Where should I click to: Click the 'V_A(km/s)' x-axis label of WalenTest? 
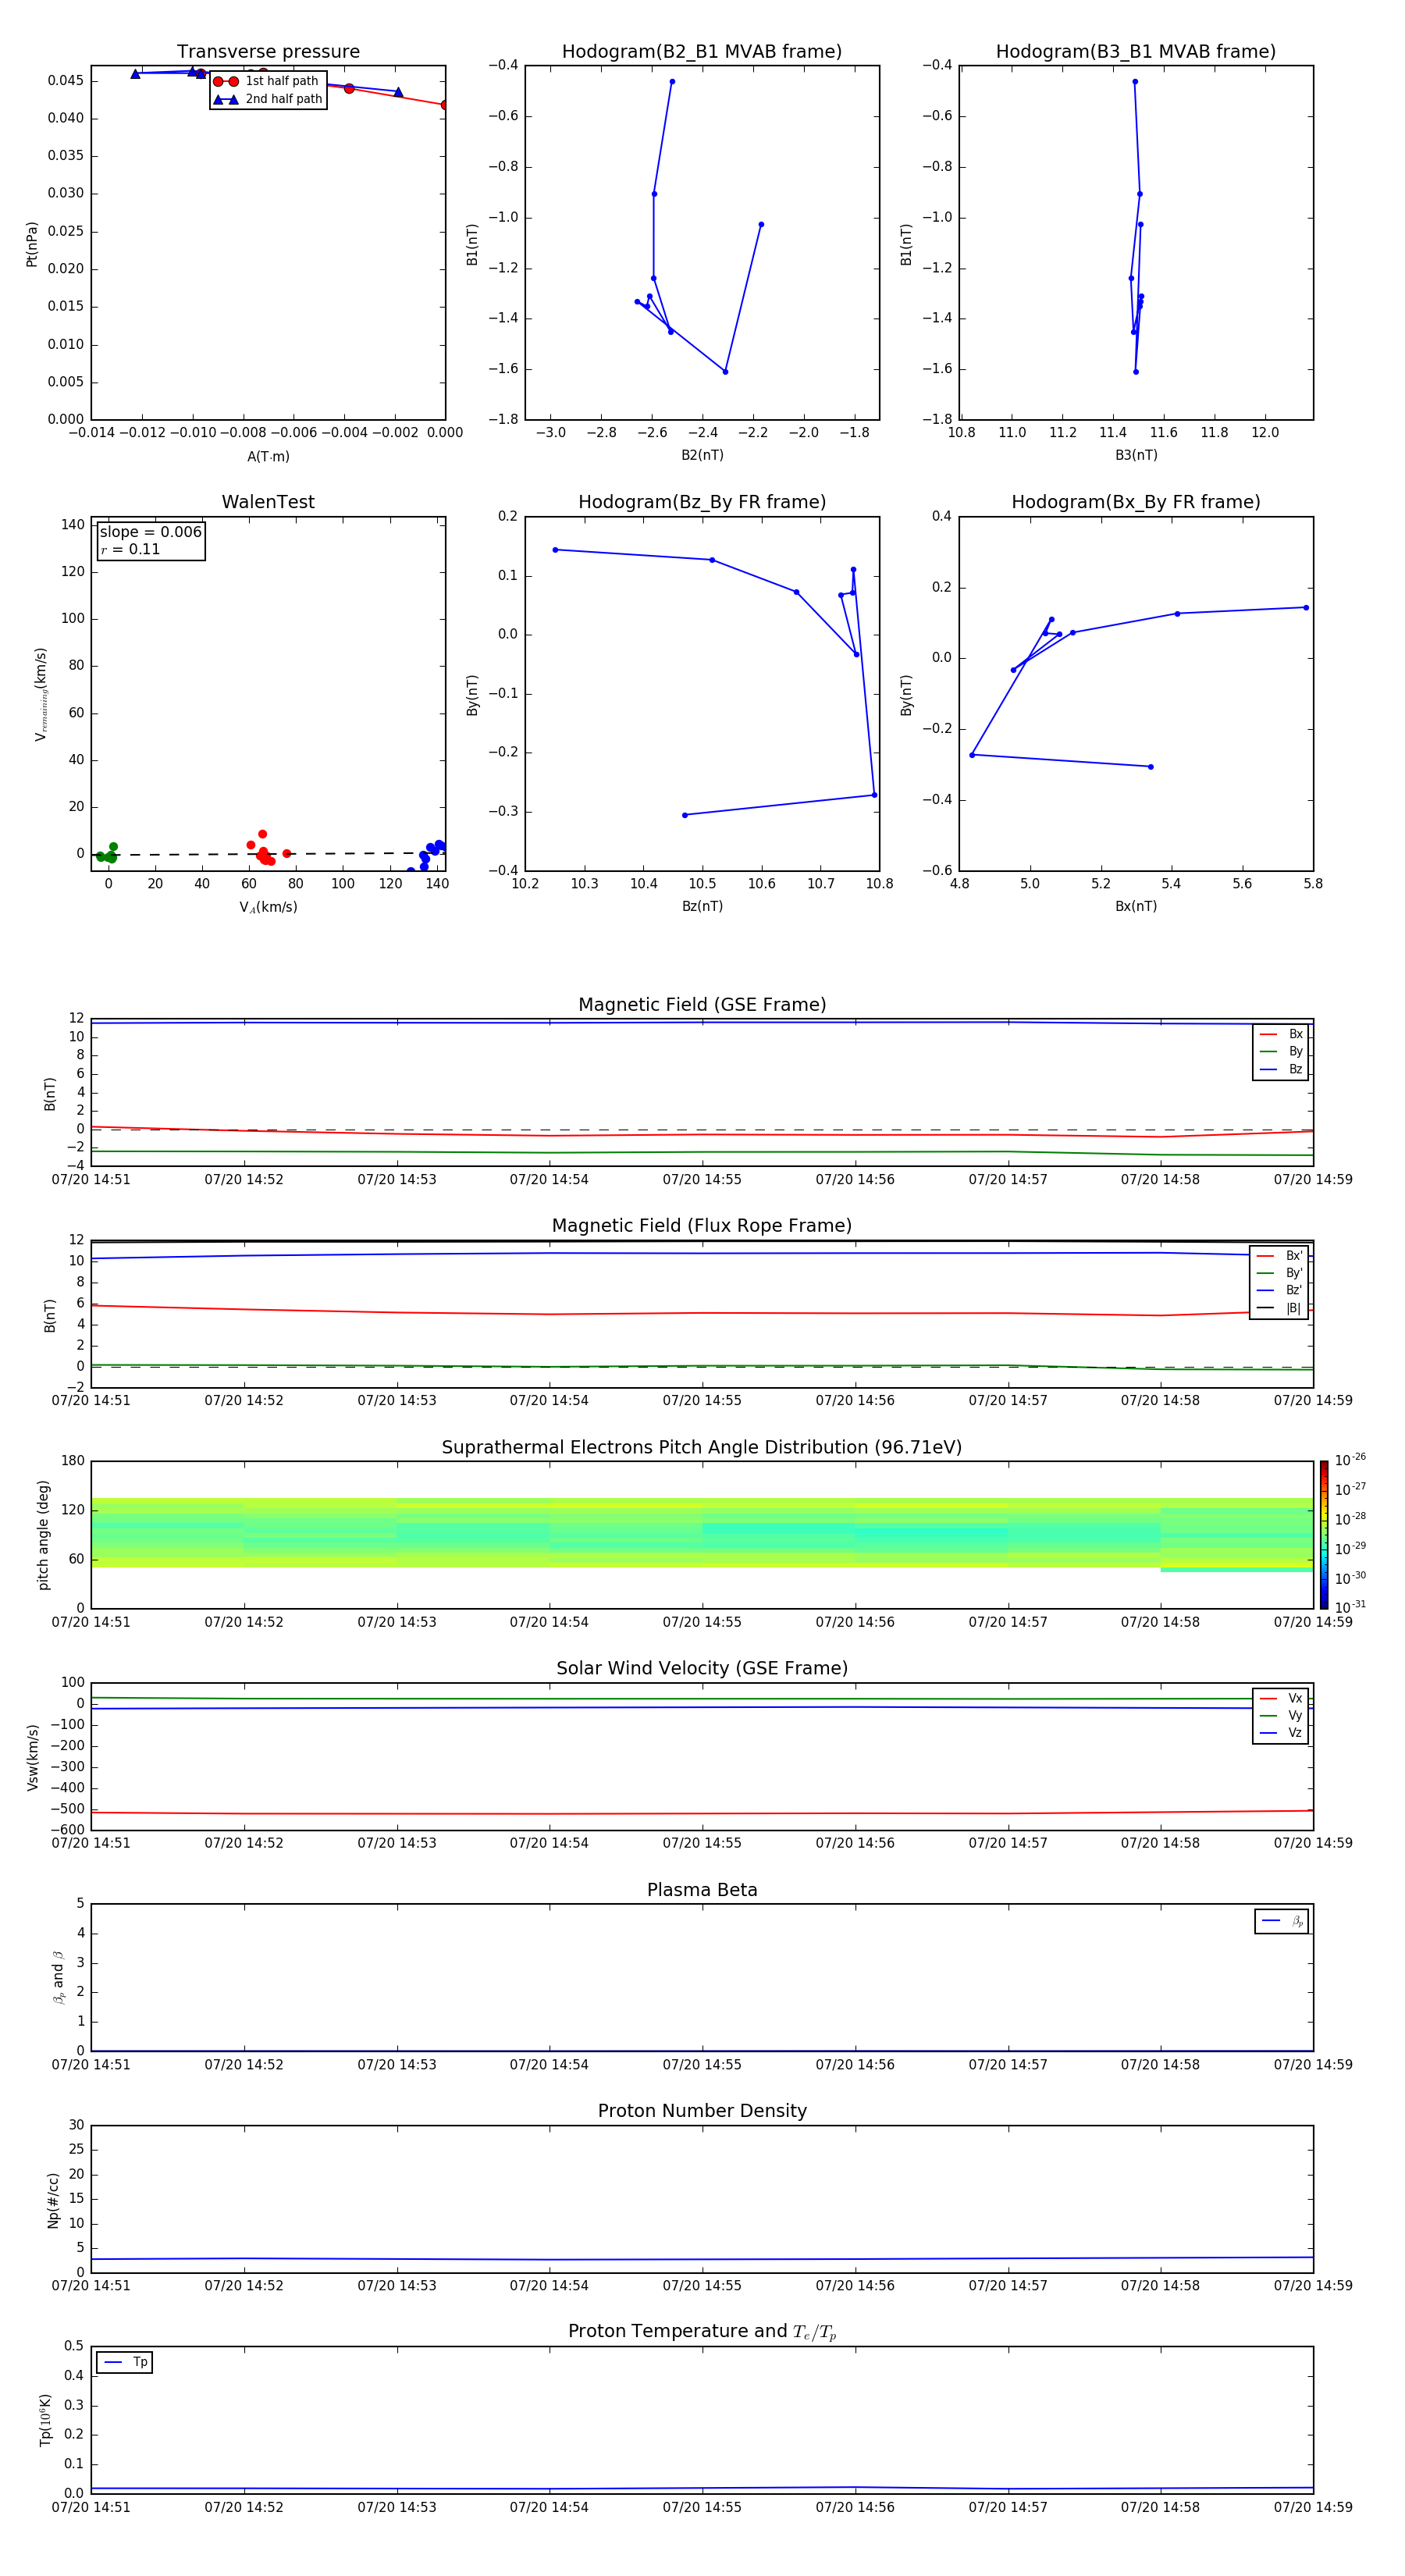click(x=268, y=907)
